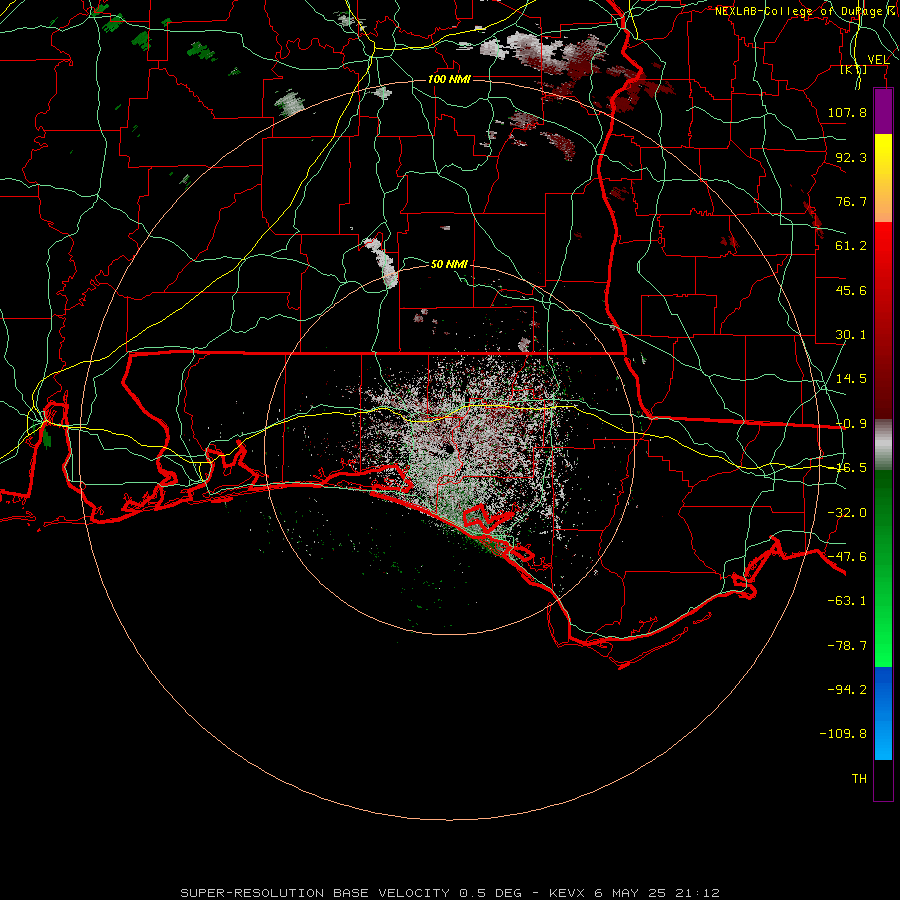Click the 30.1 legend value
This screenshot has height=900, width=900.
click(851, 335)
